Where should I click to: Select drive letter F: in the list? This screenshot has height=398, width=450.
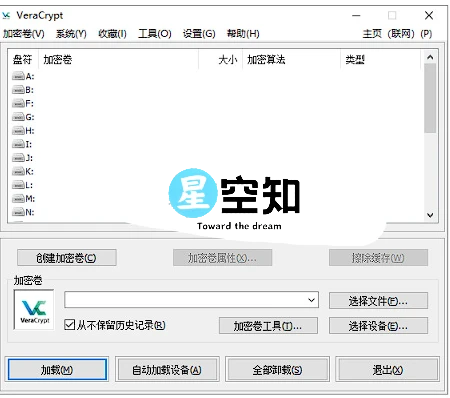[x=23, y=103]
